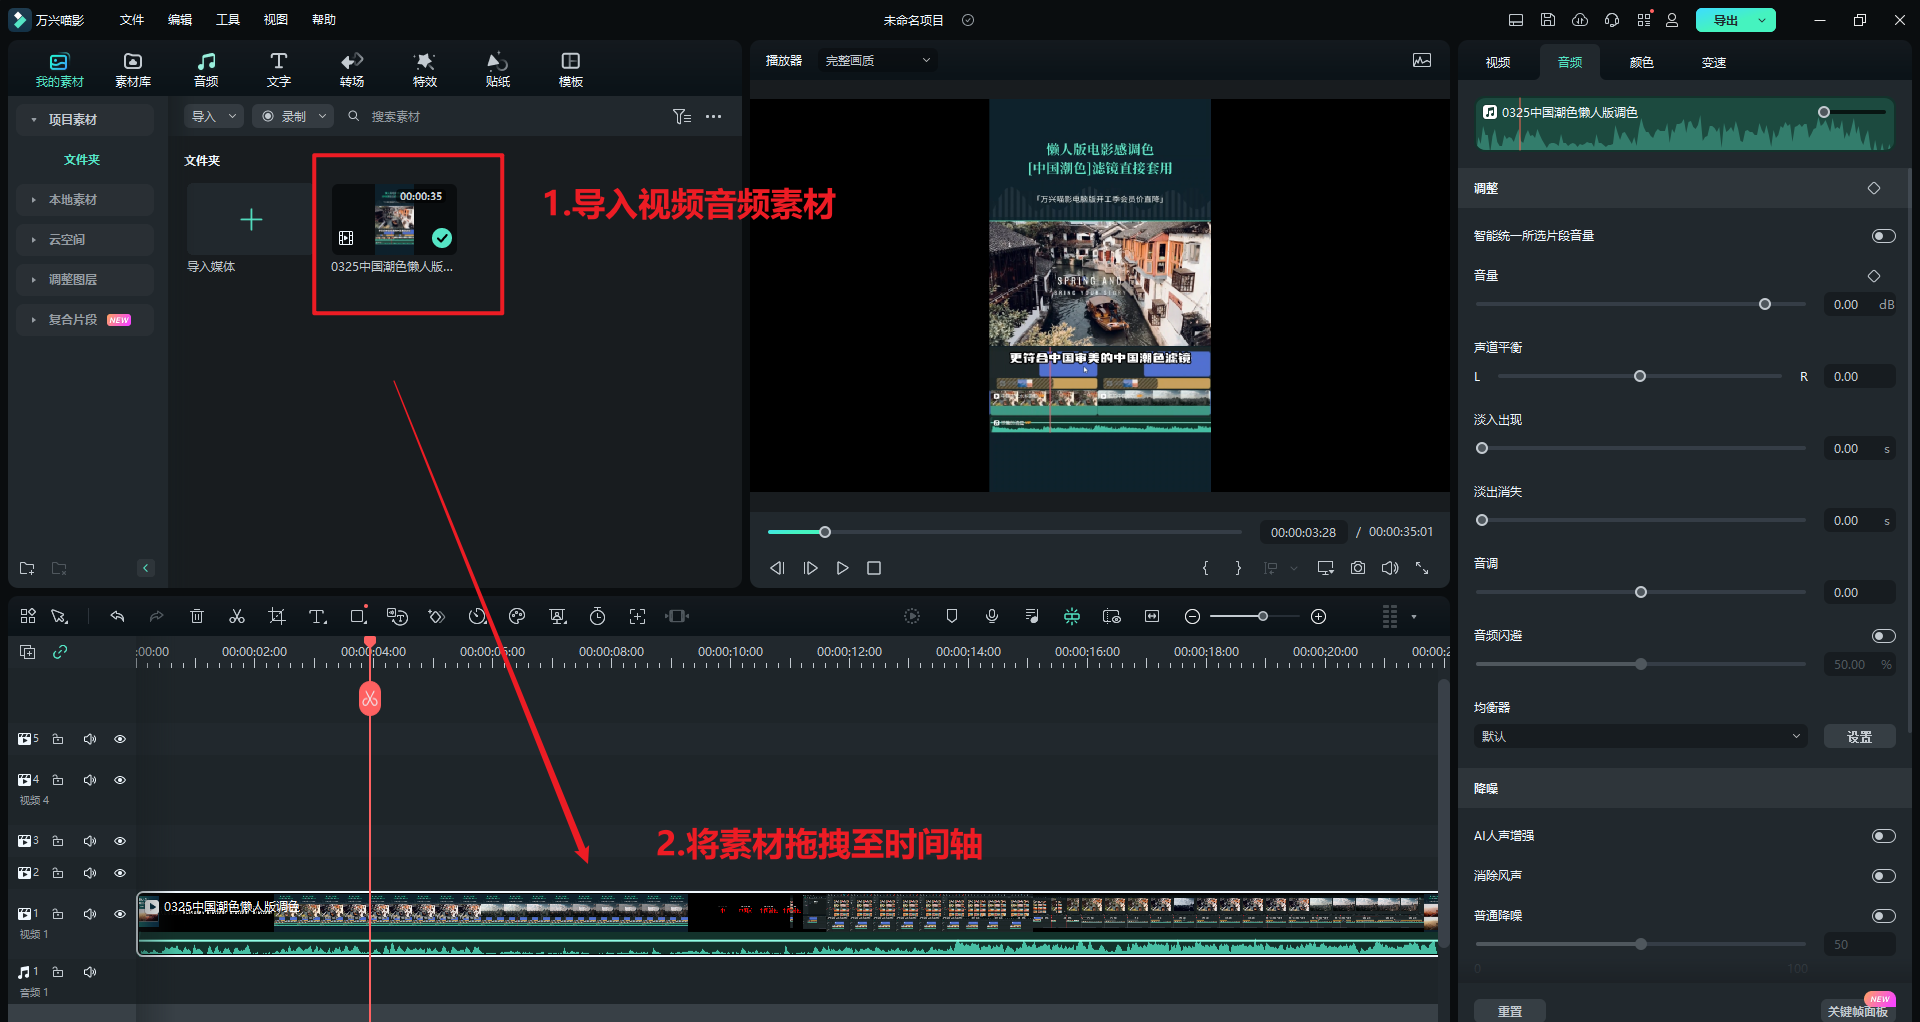
Task: Click the trash delete icon in timeline toolbar
Action: 197,616
